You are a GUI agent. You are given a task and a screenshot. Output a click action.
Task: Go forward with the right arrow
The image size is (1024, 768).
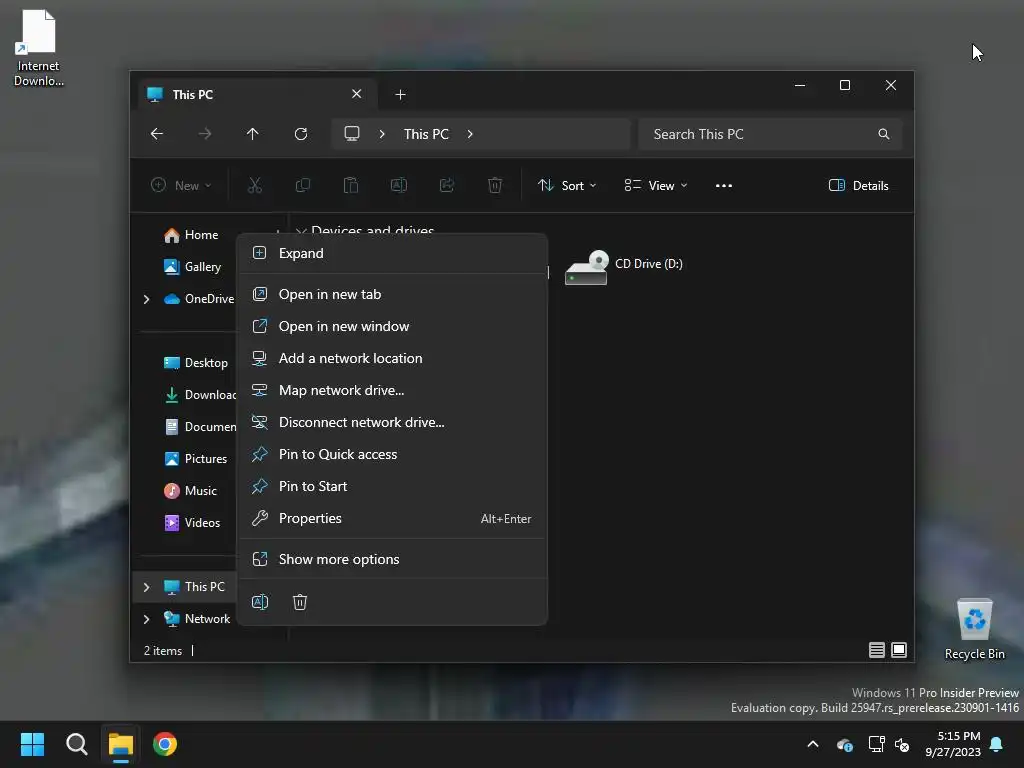205,134
